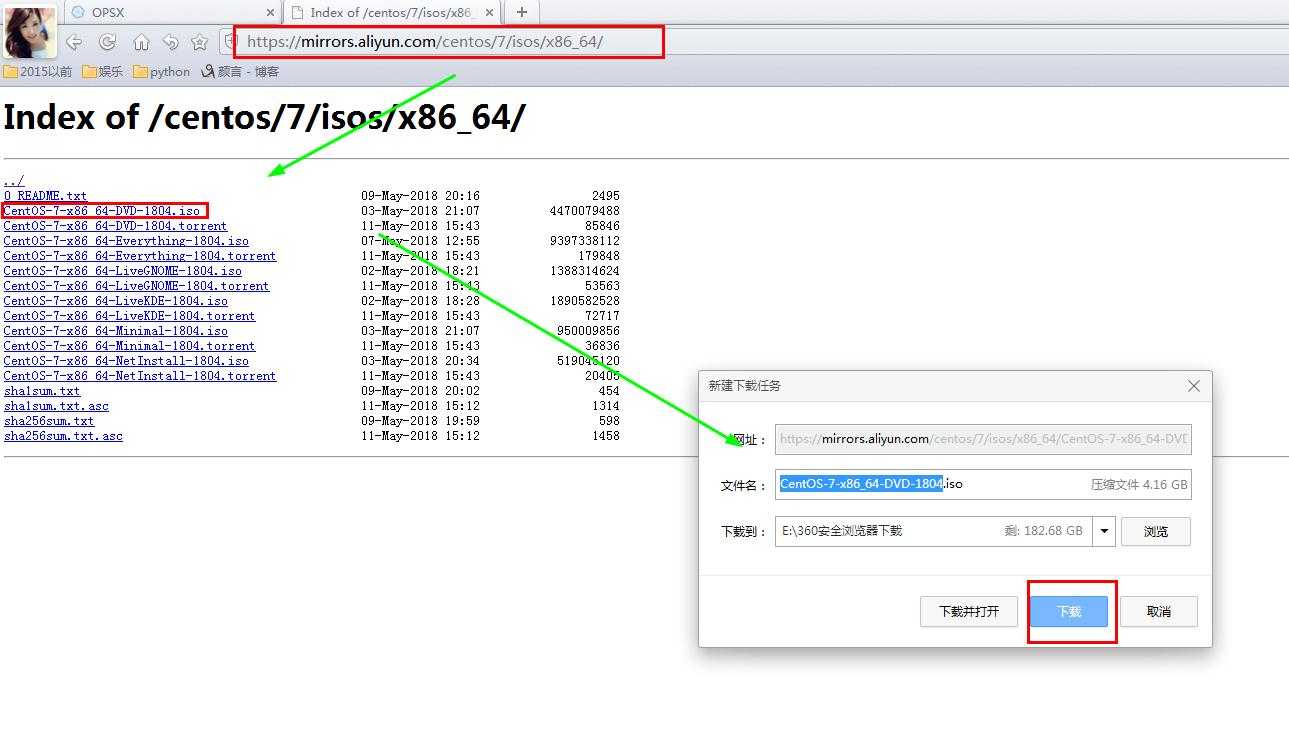The height and width of the screenshot is (738, 1289).
Task: Go to parent directory ../ link
Action: 14,181
